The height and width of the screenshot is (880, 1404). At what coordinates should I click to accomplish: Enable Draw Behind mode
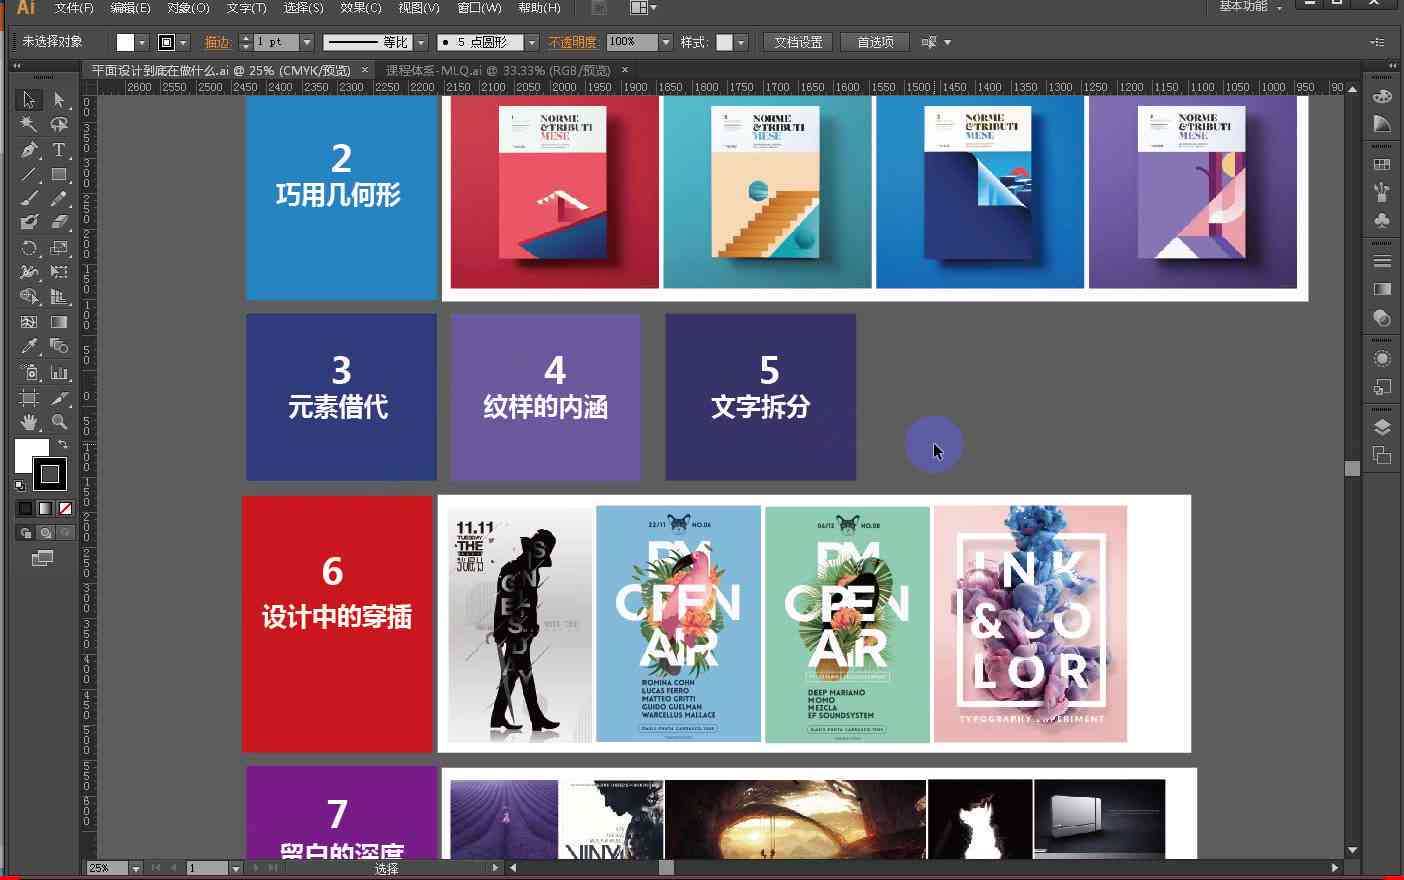coord(45,533)
